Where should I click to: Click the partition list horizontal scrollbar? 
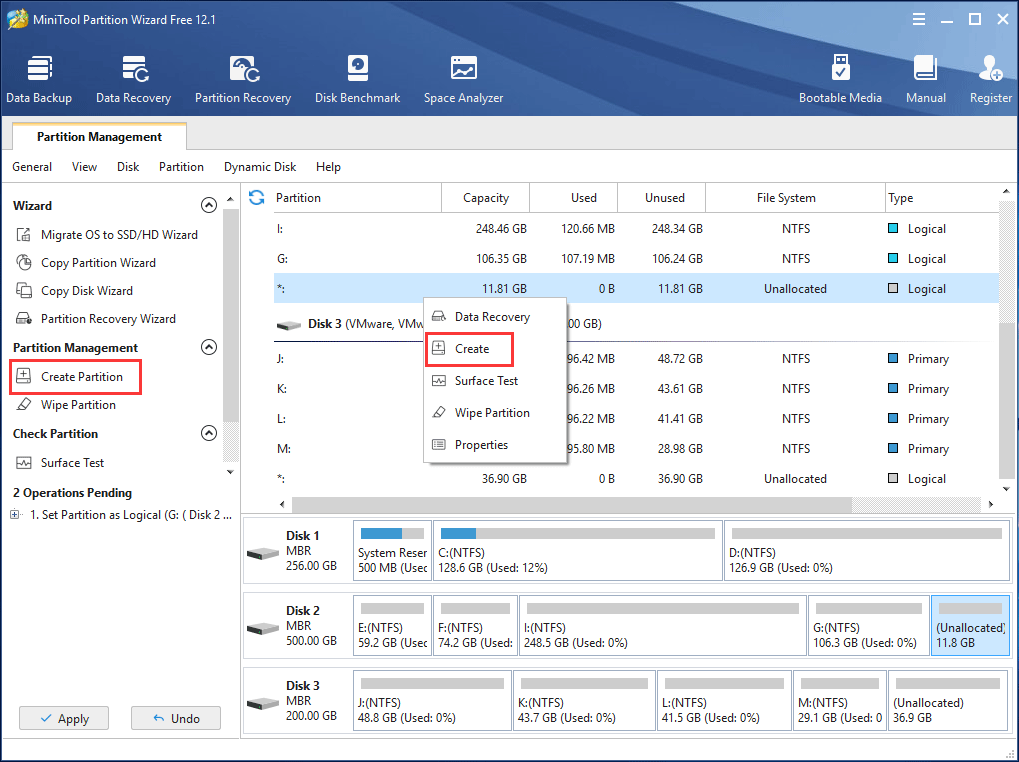point(572,504)
